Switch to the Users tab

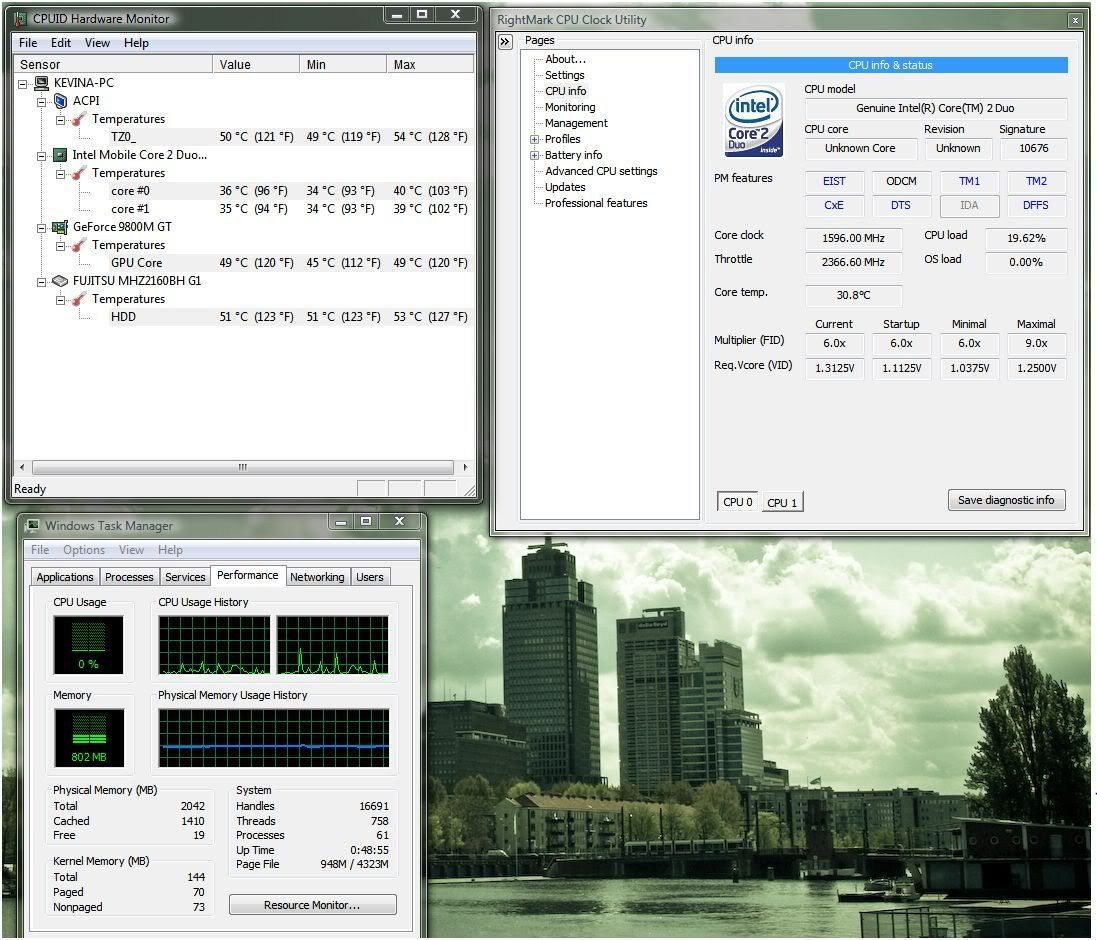pos(369,577)
